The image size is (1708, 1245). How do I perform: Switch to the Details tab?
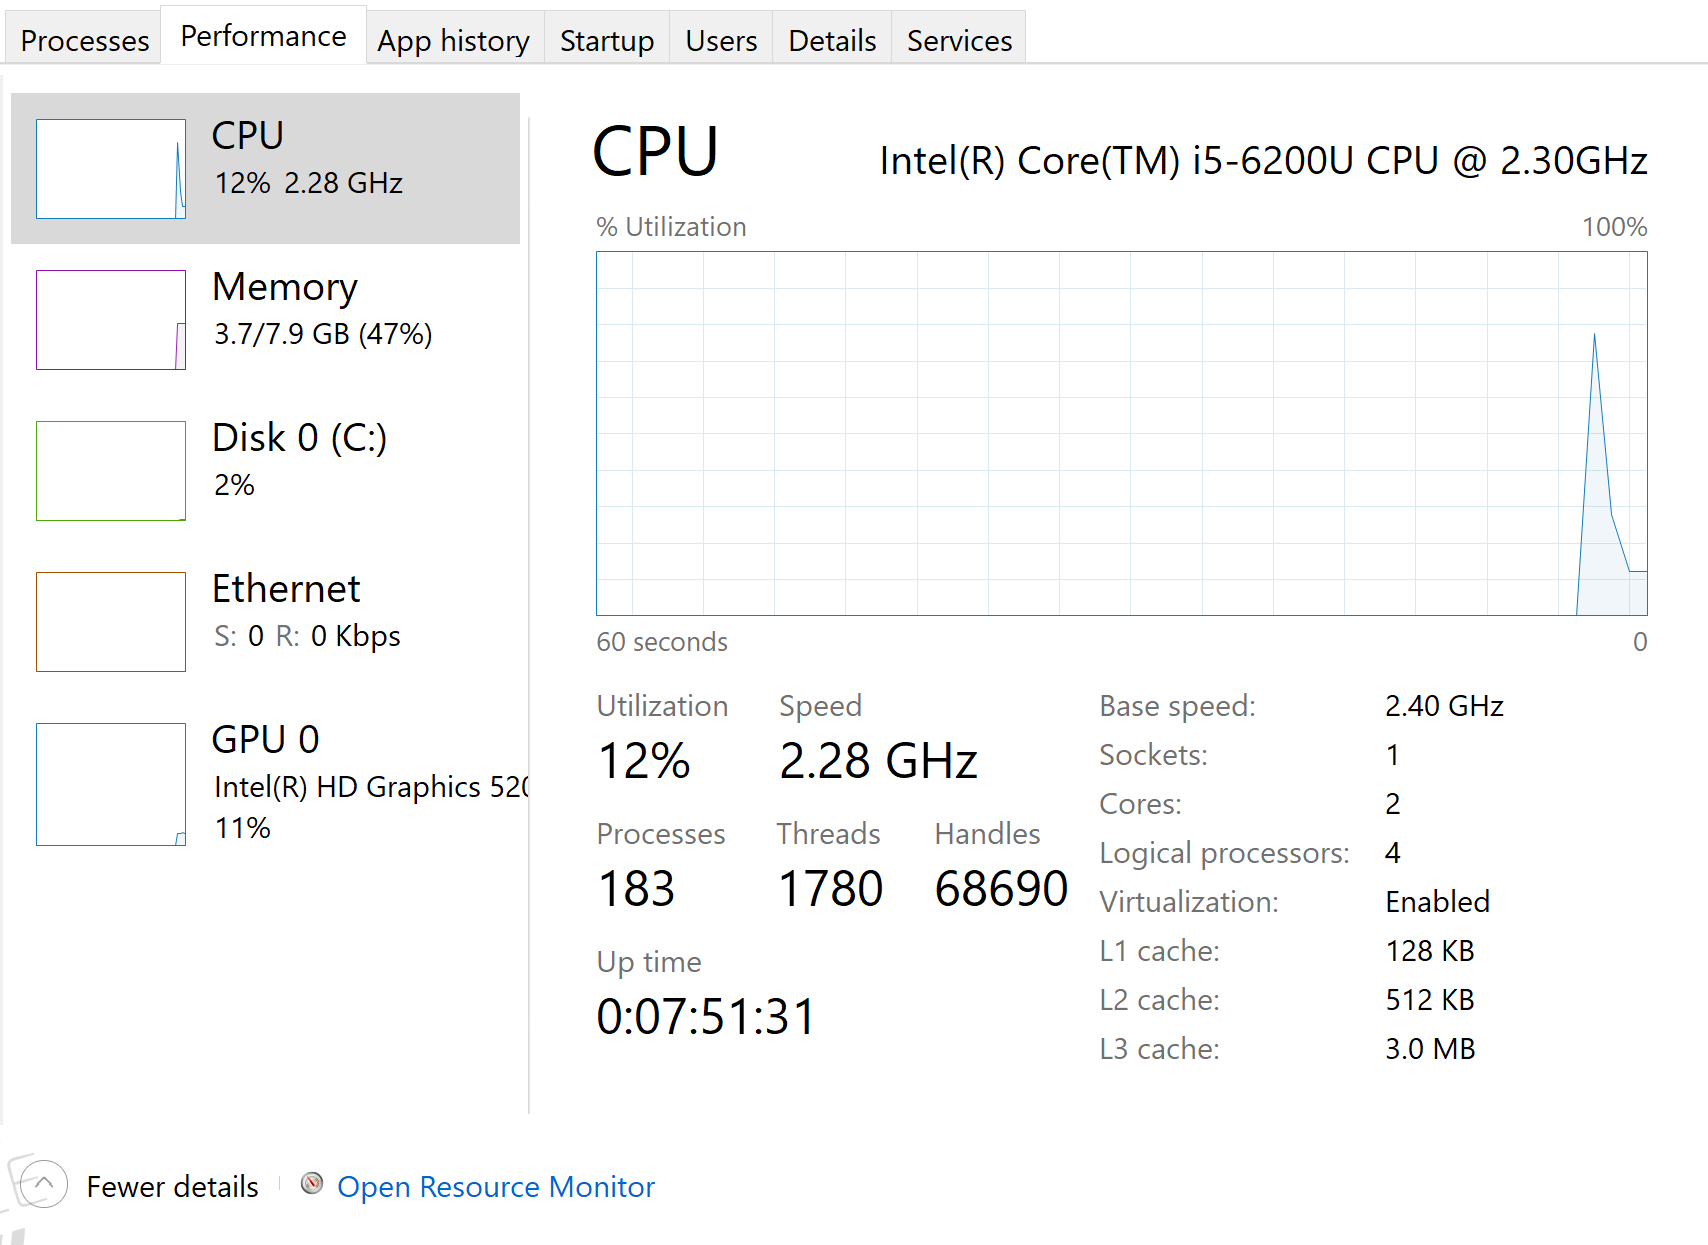831,41
